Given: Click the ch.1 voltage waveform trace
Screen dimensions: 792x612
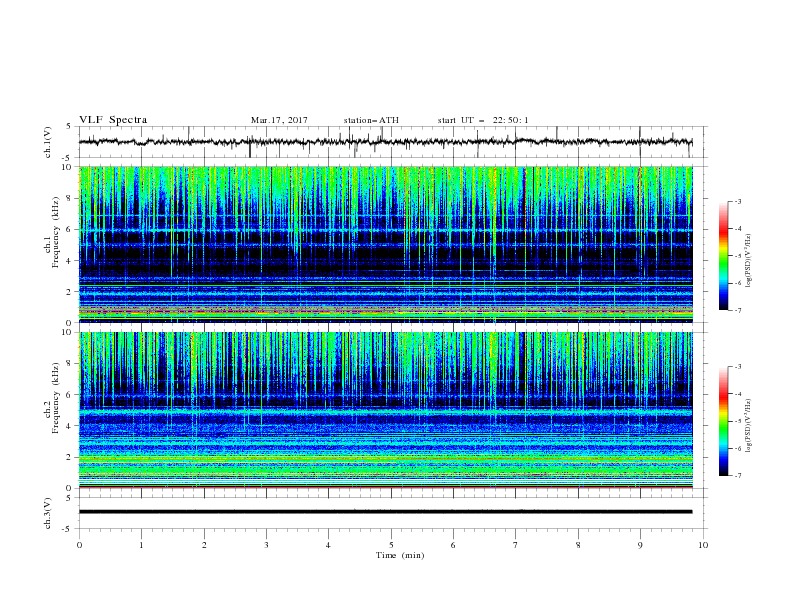Looking at the screenshot, I should [x=385, y=142].
